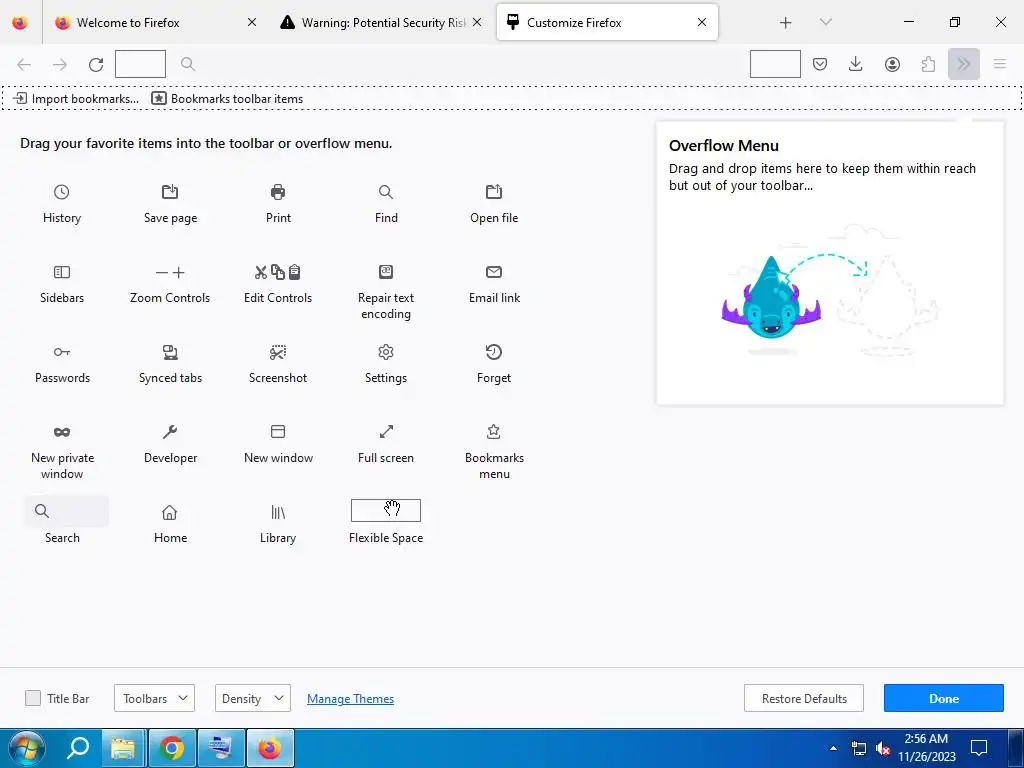The height and width of the screenshot is (768, 1024).
Task: Close the Welcome to Firefox tab
Action: [252, 22]
